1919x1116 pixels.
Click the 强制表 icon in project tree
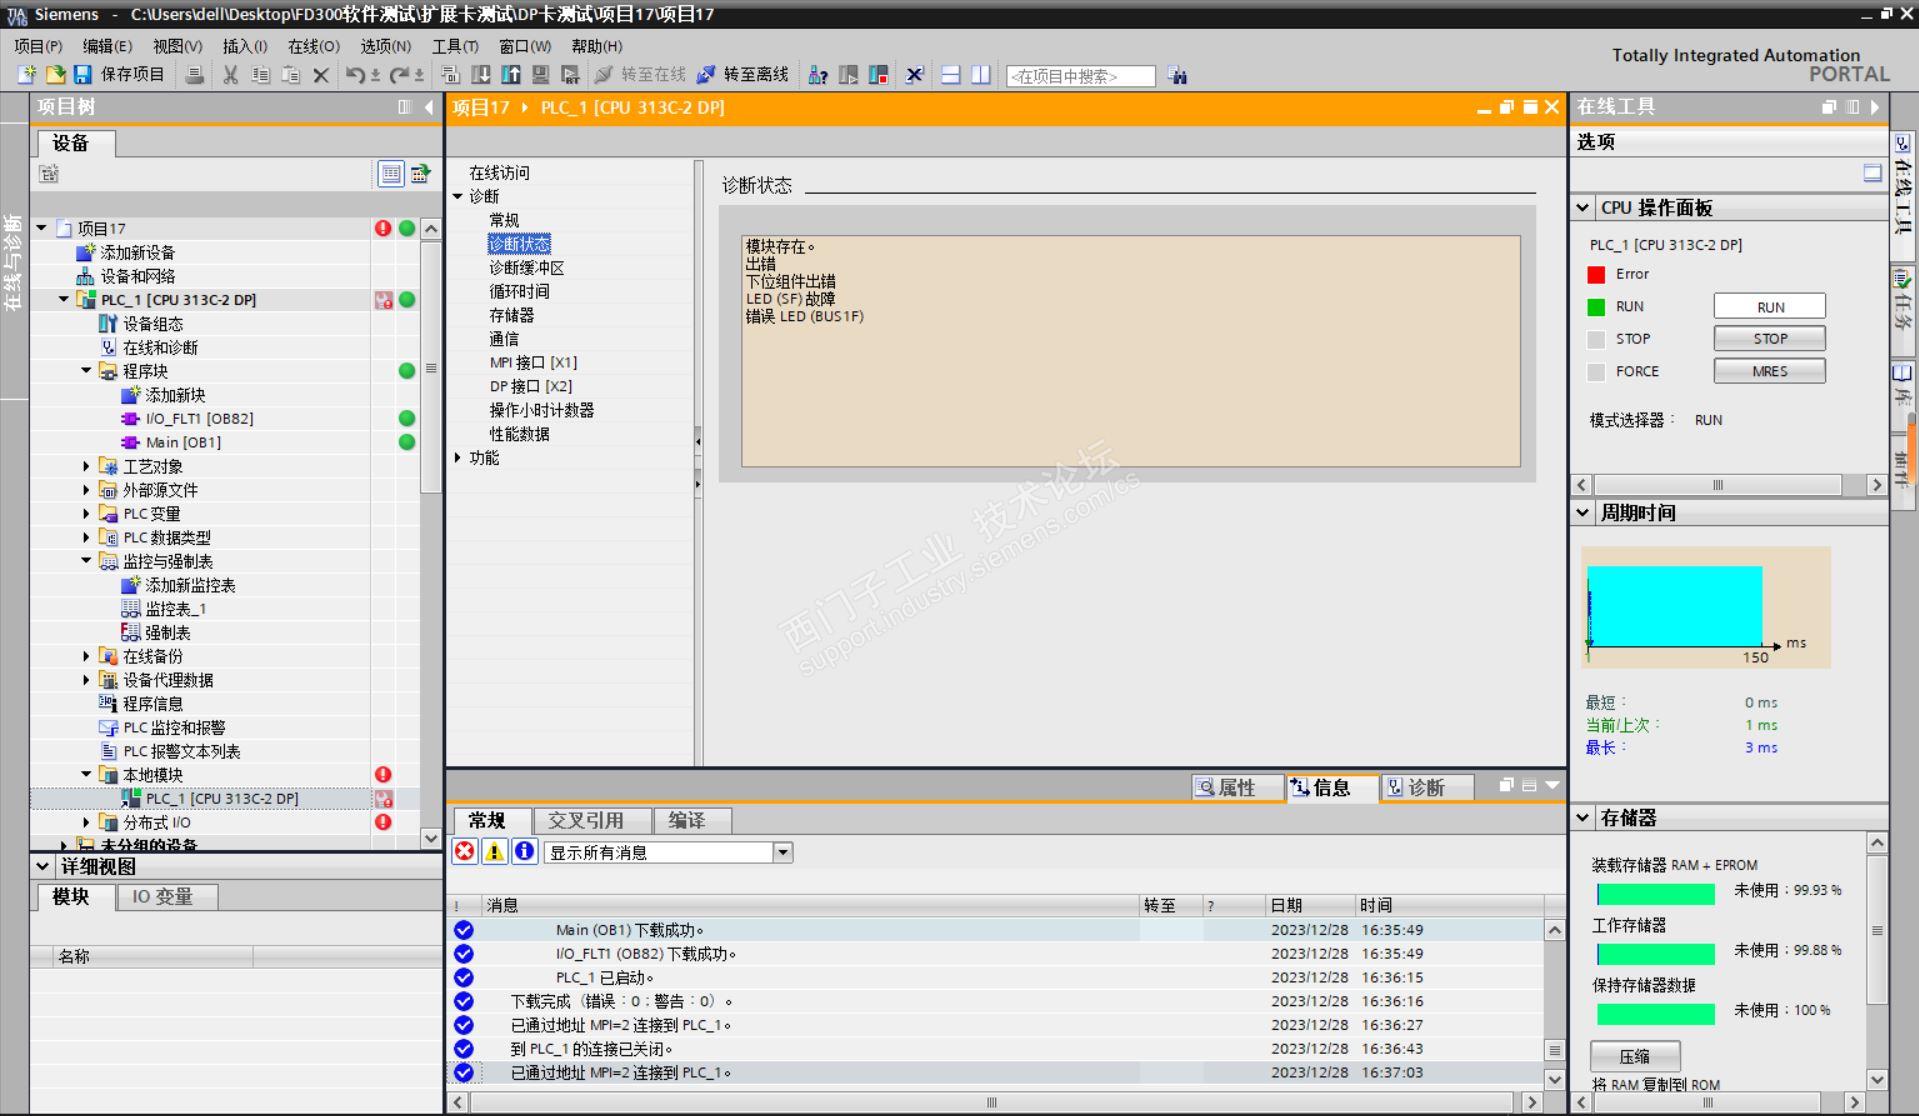(131, 633)
